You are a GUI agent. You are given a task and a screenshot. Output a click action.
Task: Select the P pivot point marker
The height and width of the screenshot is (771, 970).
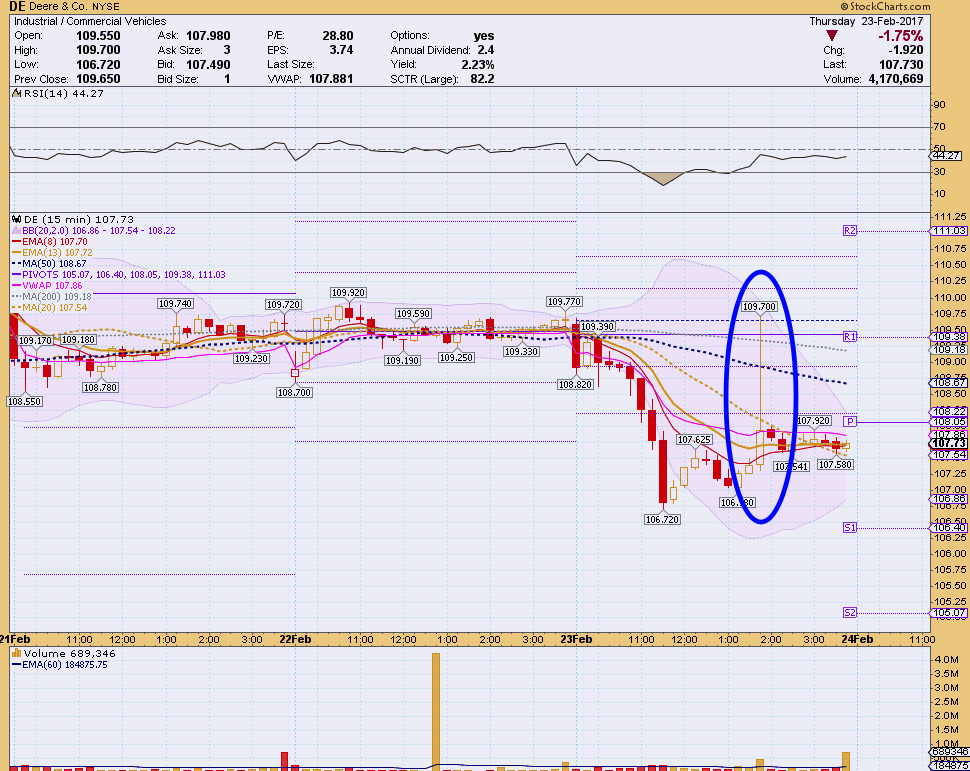tap(849, 421)
